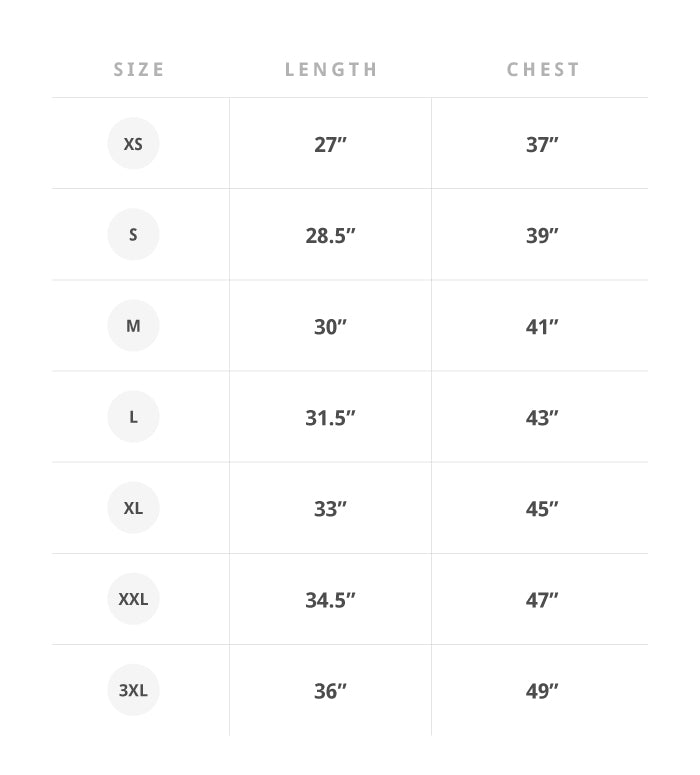Click the LENGTH column header

tap(331, 70)
